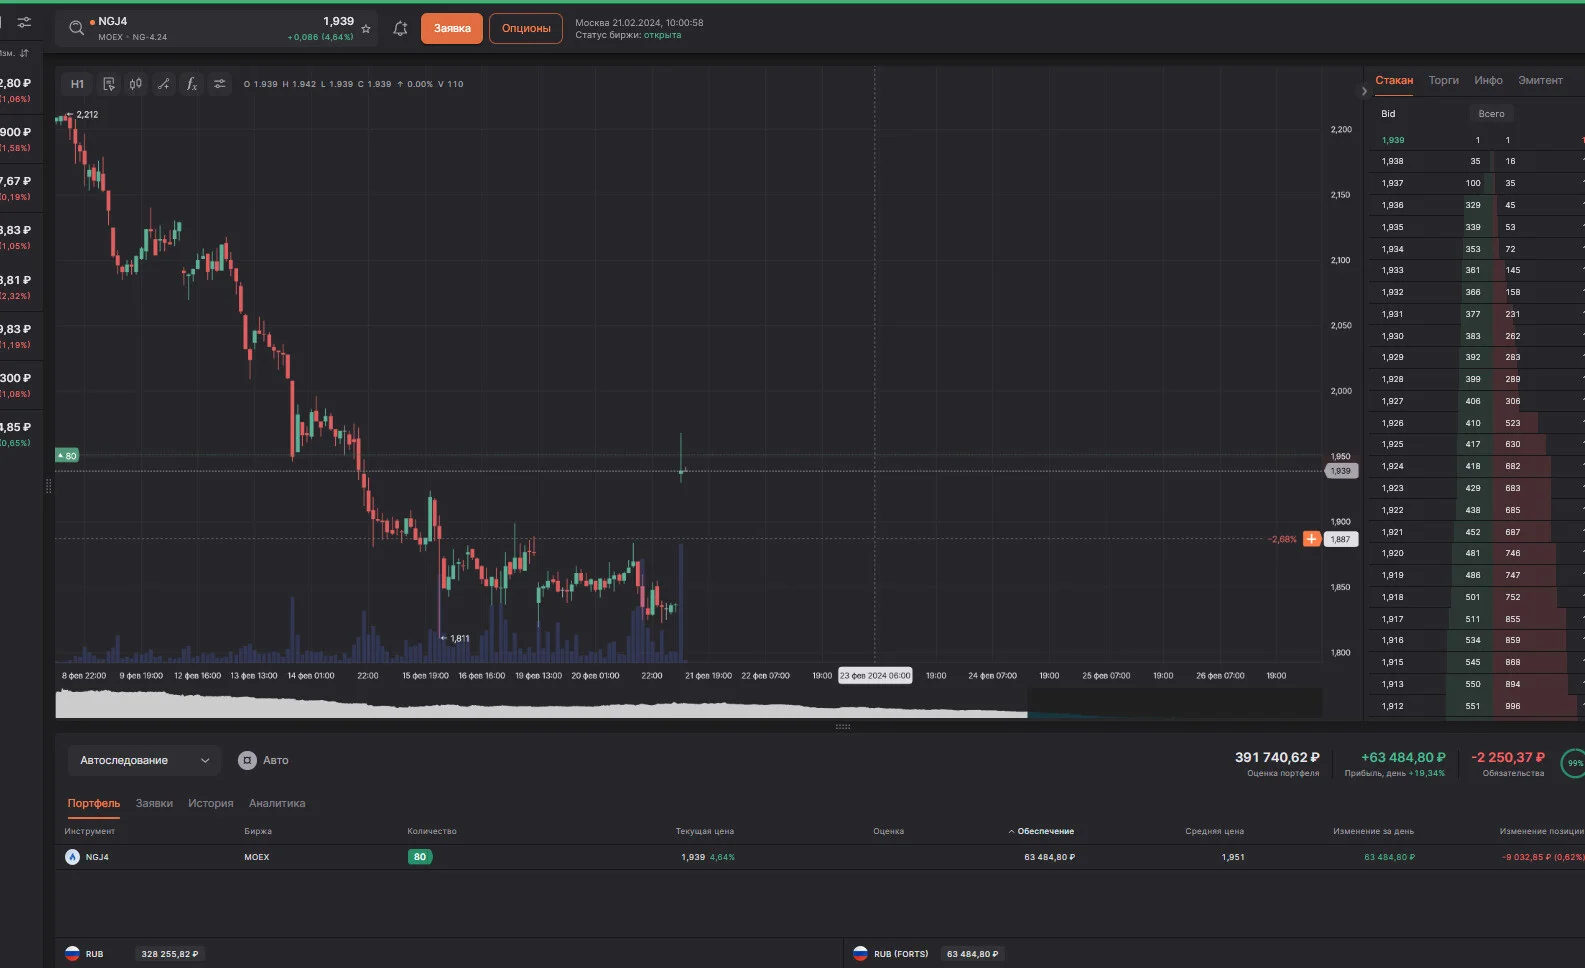Open indicators fx icon

192,84
